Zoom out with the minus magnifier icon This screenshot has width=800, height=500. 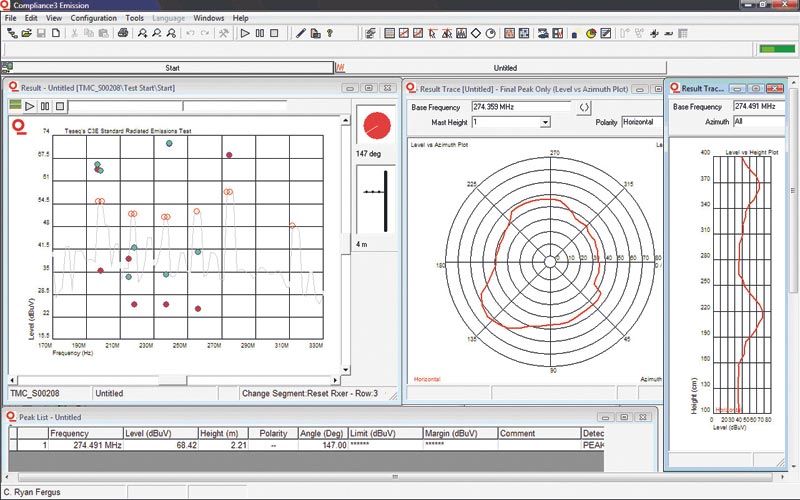pos(157,34)
